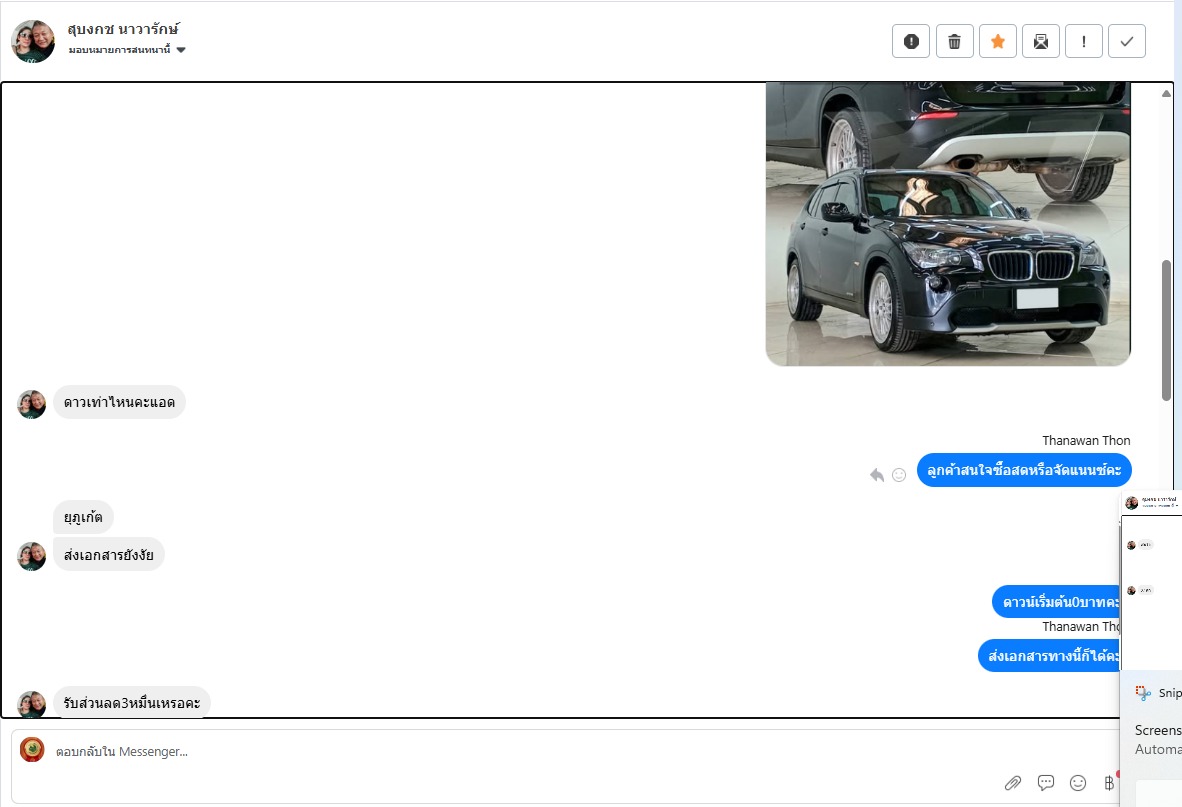Select message ยุภูเก้ต
The height and width of the screenshot is (807, 1182).
click(83, 517)
